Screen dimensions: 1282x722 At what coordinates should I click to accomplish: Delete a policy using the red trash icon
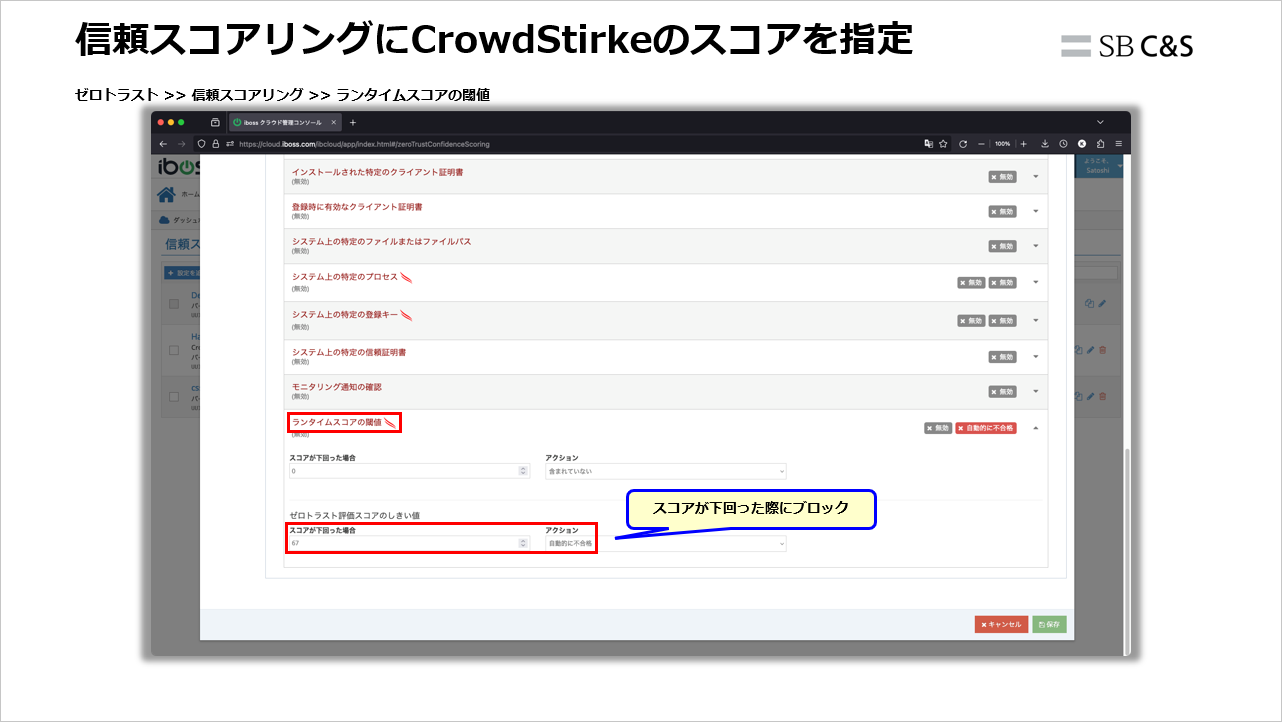click(x=1102, y=350)
